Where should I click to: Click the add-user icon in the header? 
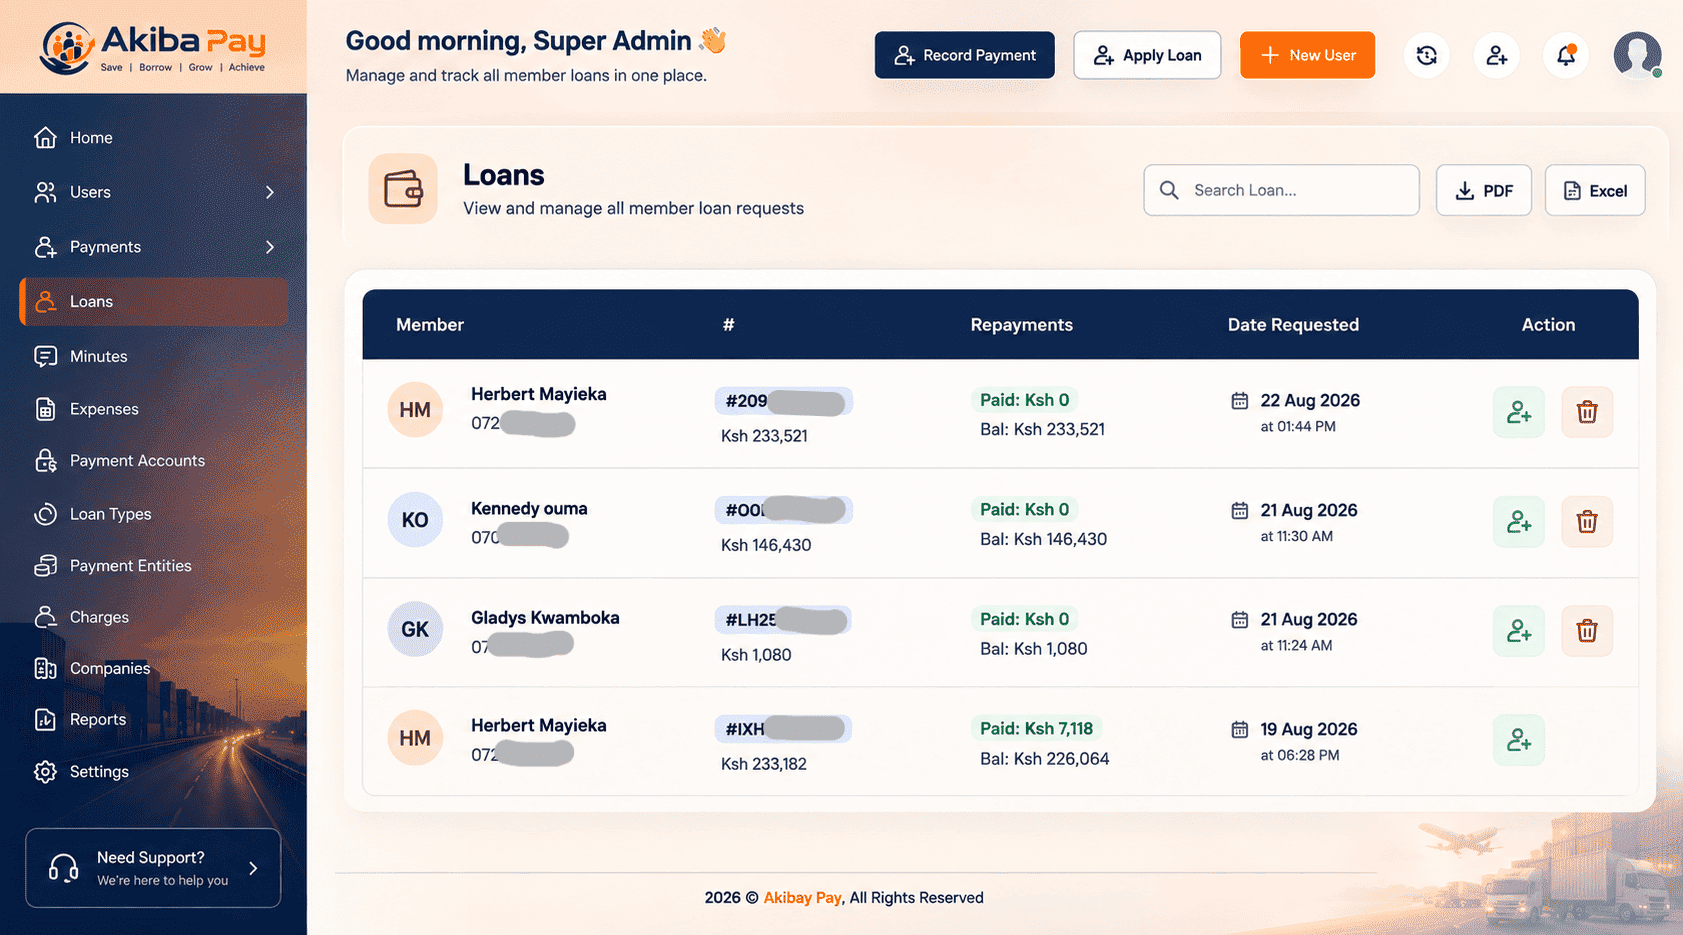pyautogui.click(x=1497, y=55)
